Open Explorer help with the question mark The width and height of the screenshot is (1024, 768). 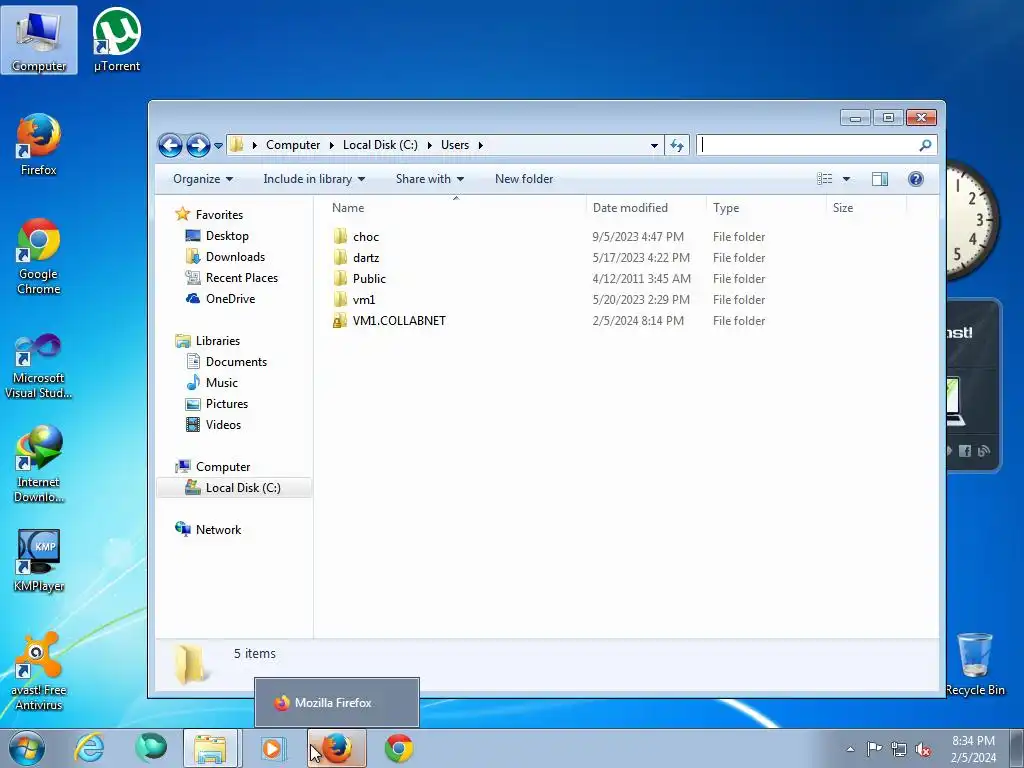click(x=916, y=179)
